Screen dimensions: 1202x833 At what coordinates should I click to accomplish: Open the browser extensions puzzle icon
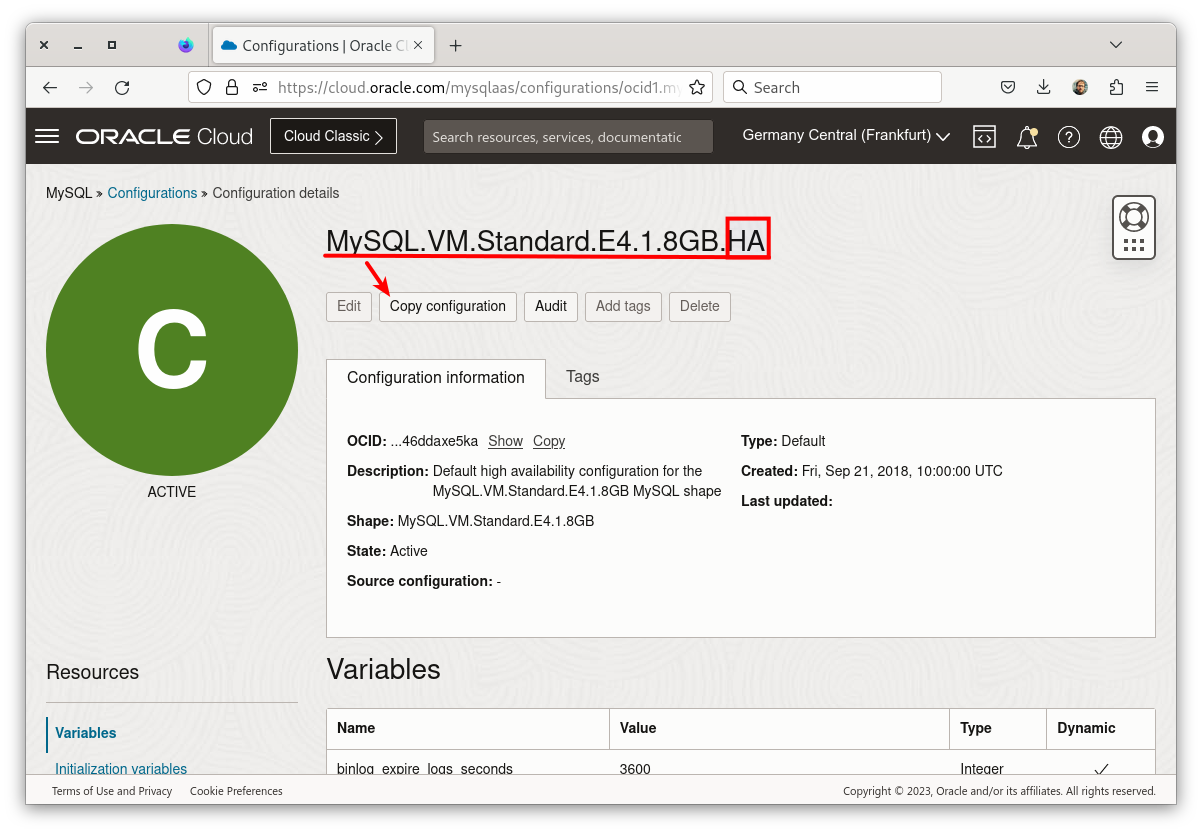tap(1116, 87)
